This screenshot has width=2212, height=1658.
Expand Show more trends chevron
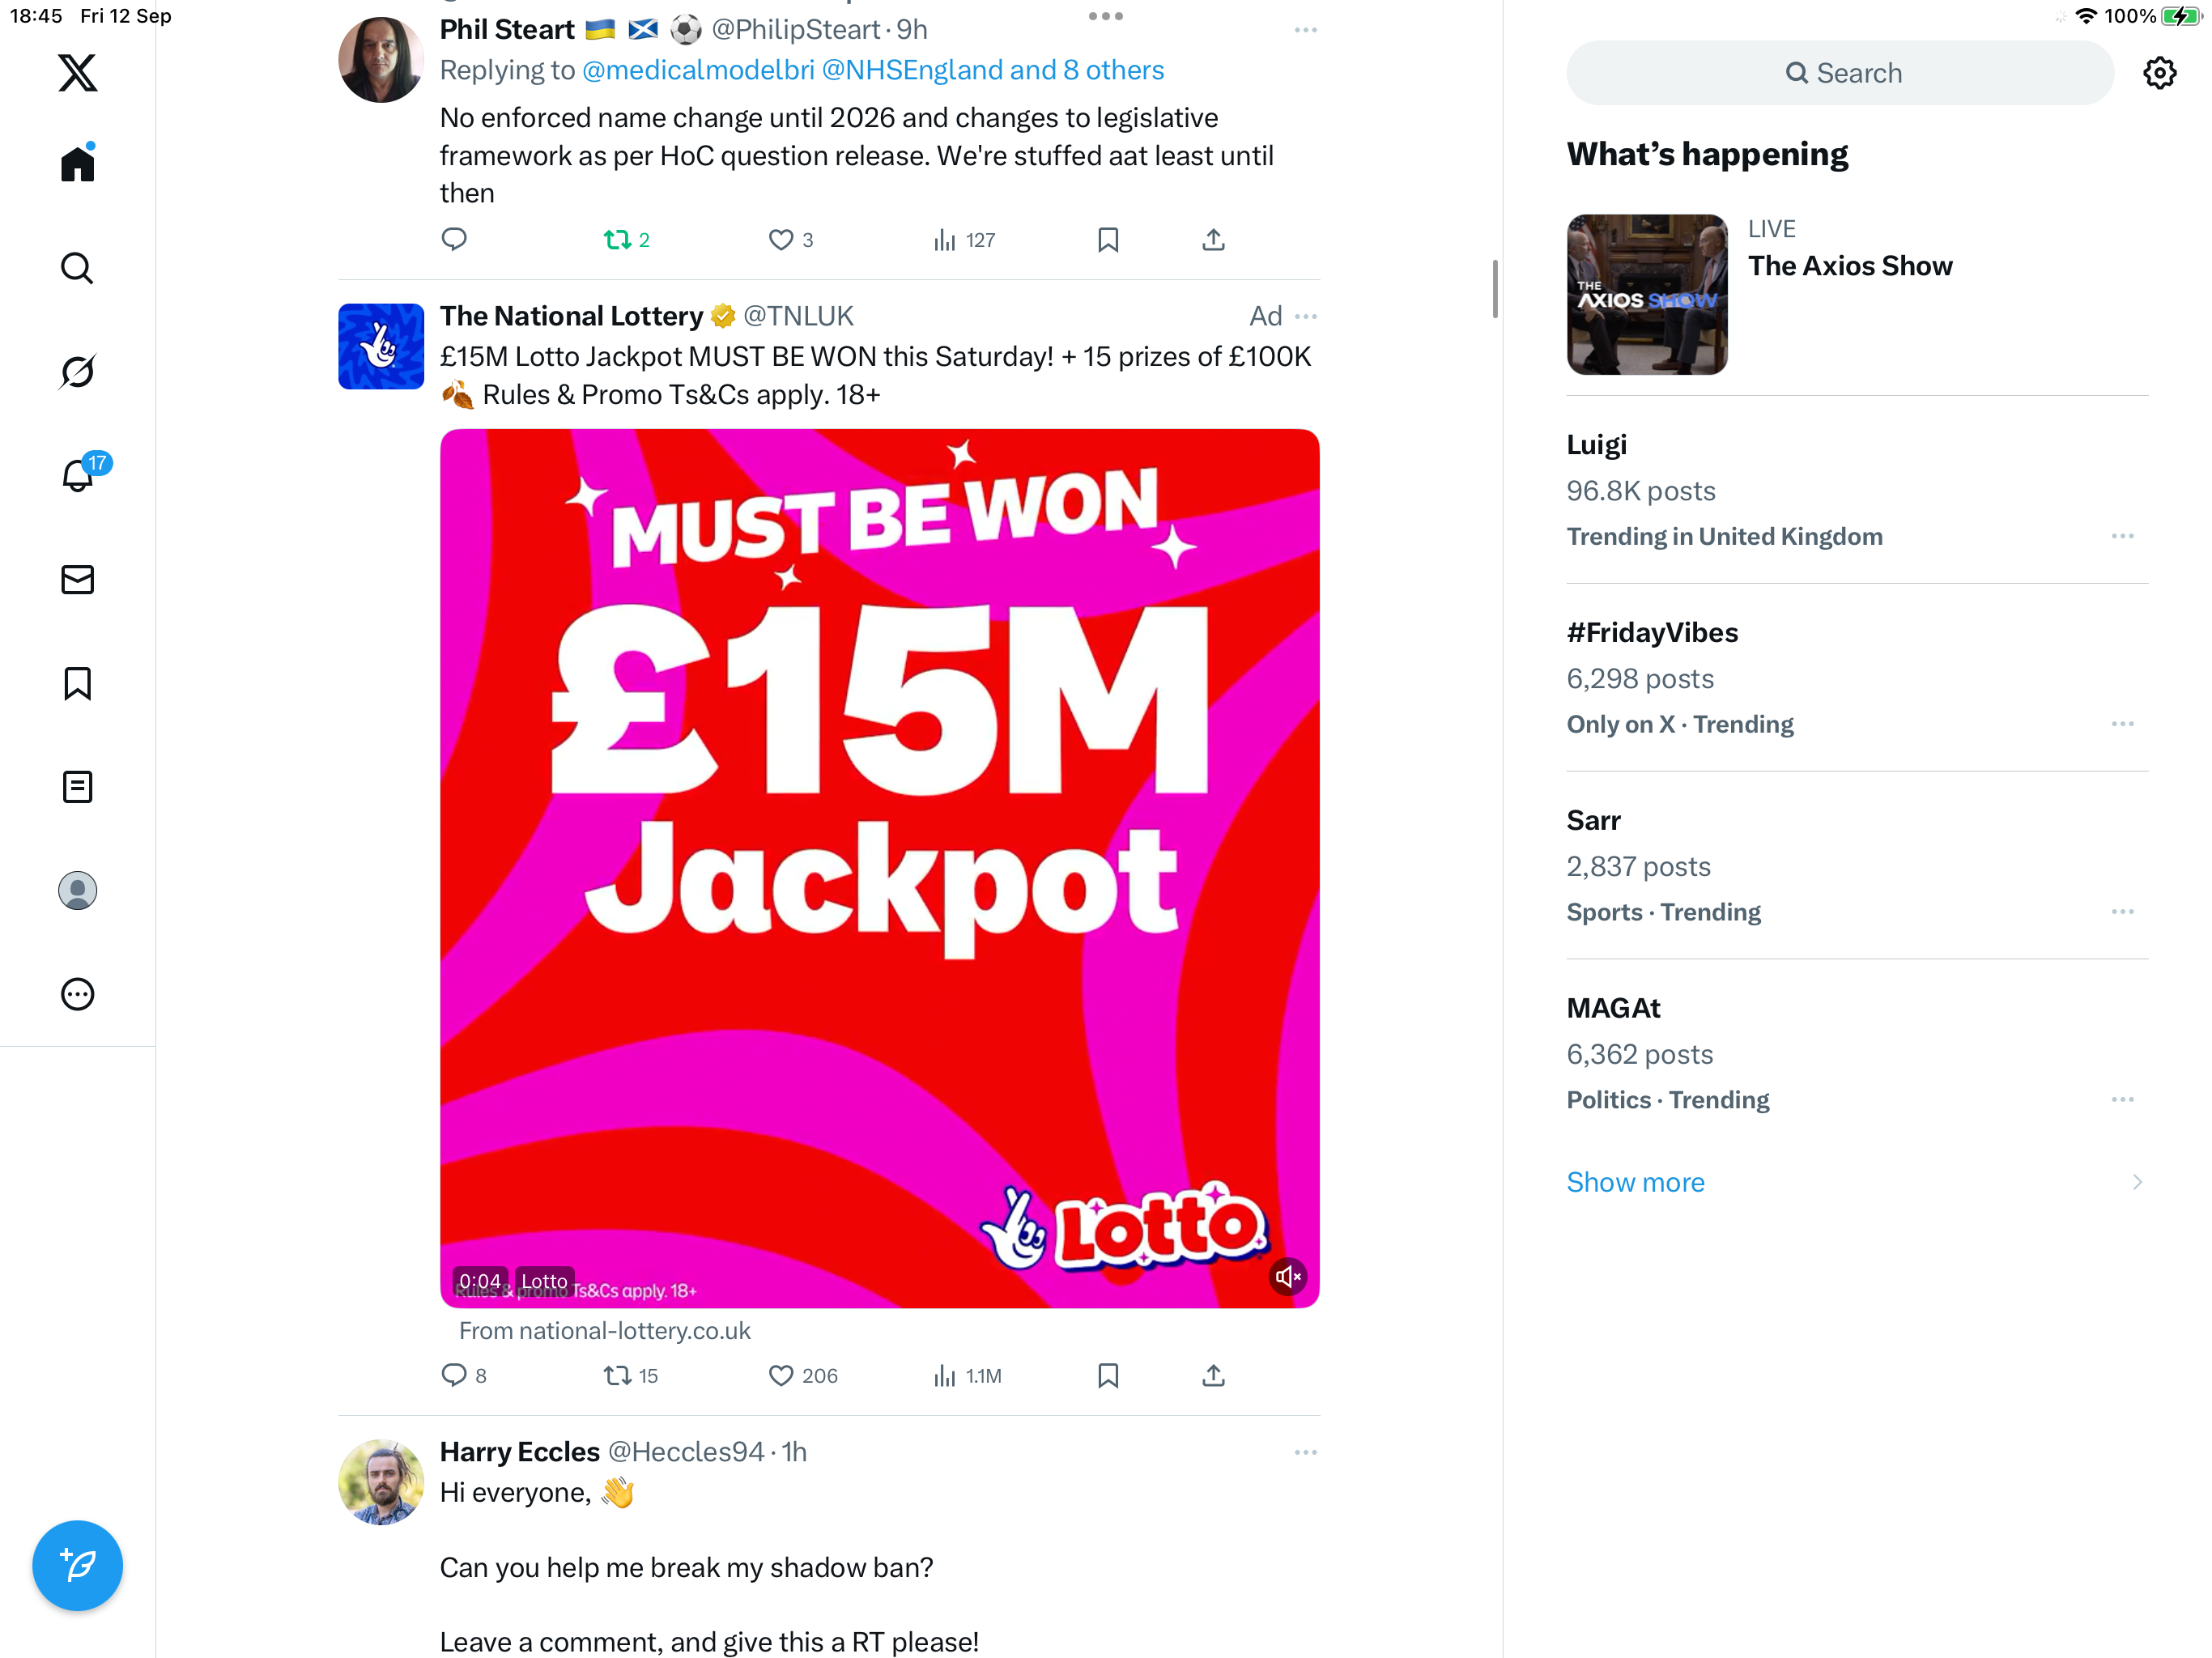point(2137,1182)
